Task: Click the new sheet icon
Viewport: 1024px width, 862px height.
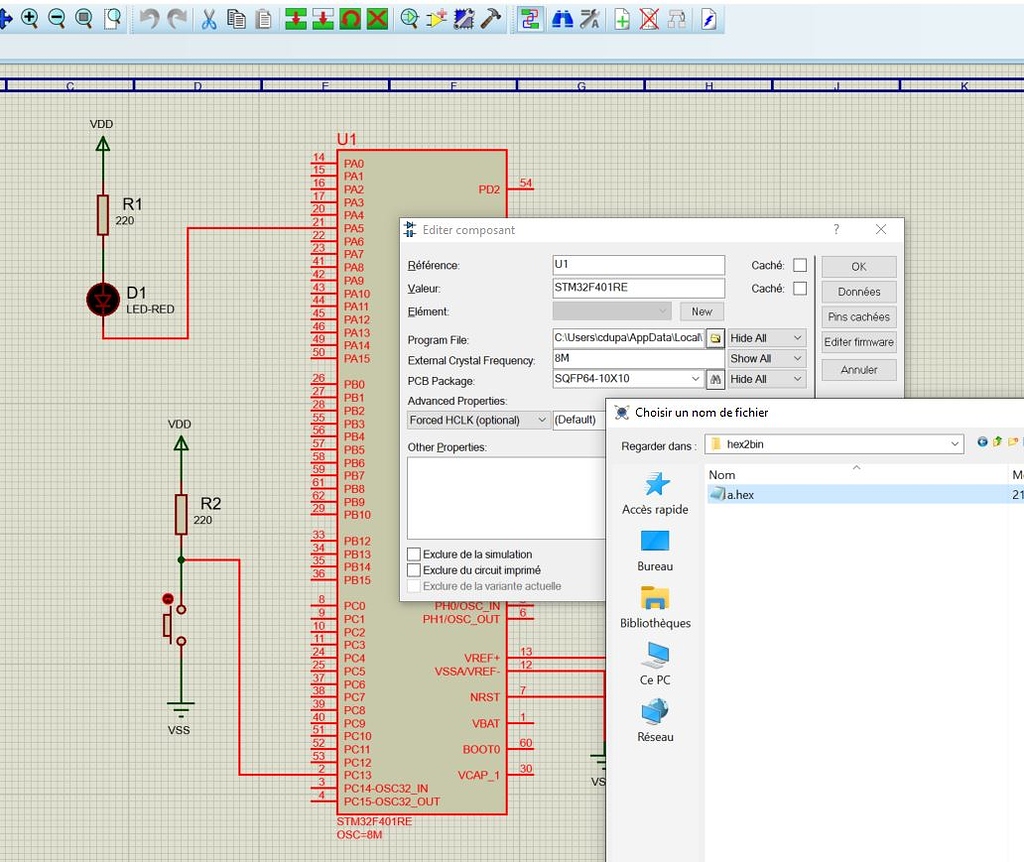Action: (x=621, y=18)
